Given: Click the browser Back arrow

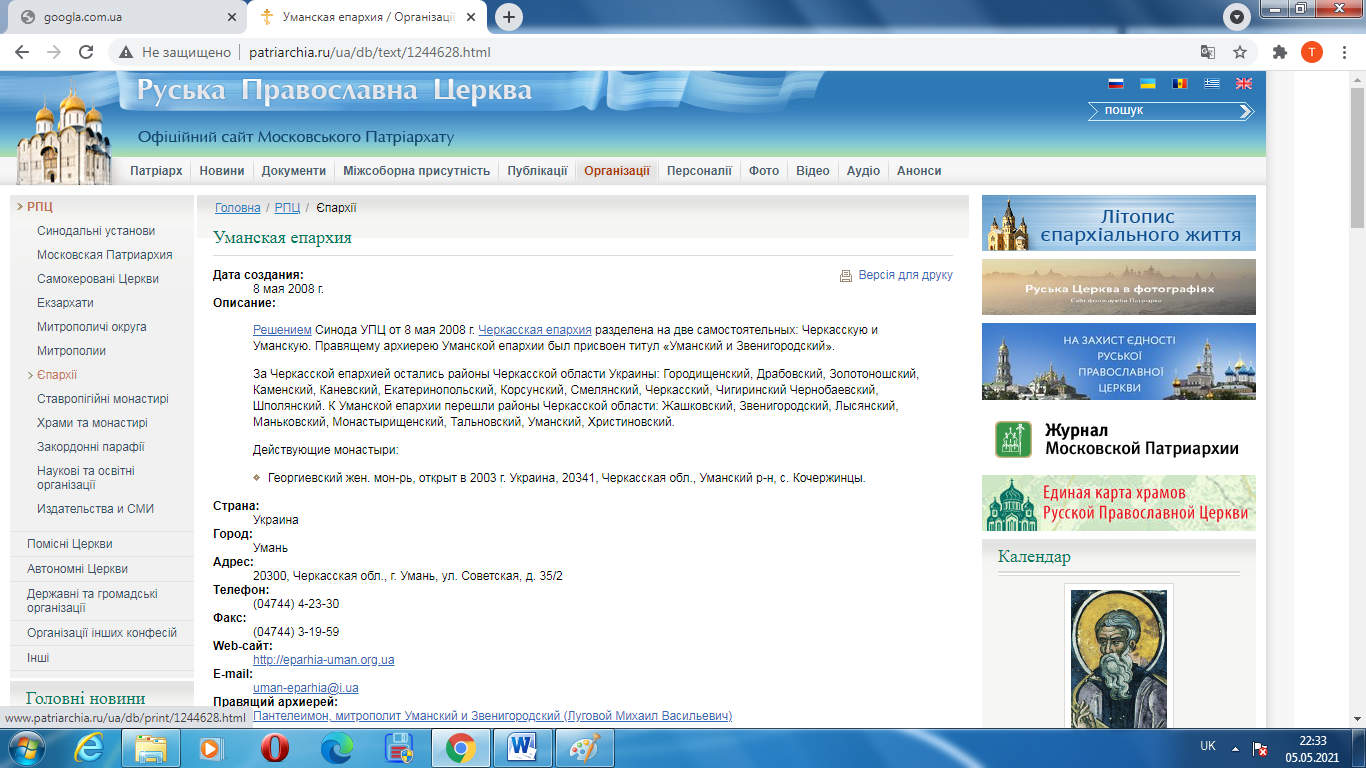Looking at the screenshot, I should click(23, 52).
